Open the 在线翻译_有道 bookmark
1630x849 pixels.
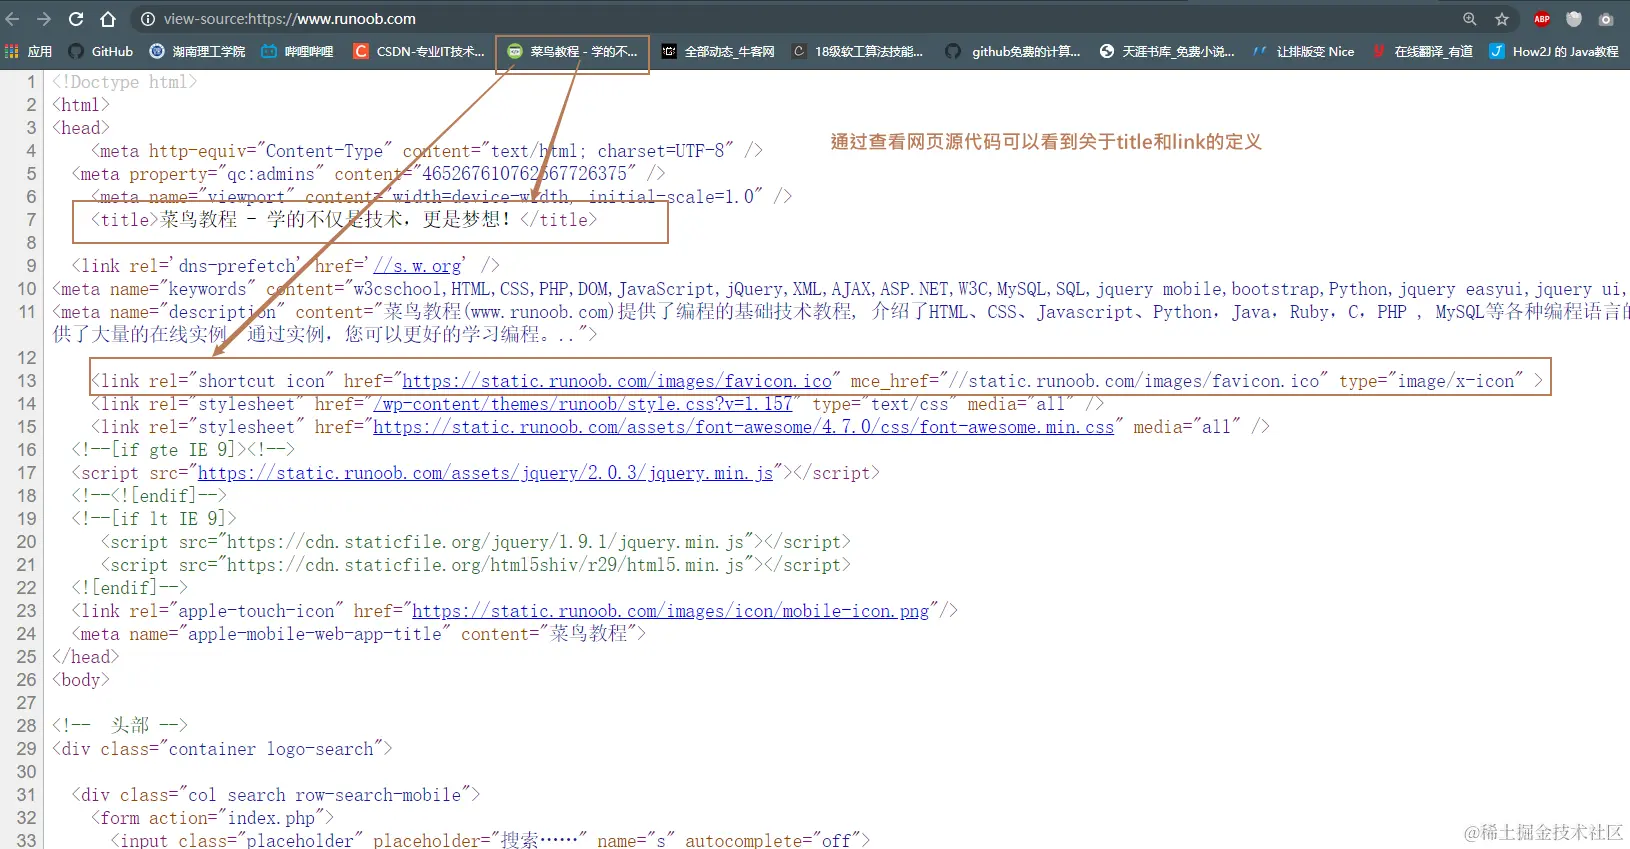pos(1423,51)
